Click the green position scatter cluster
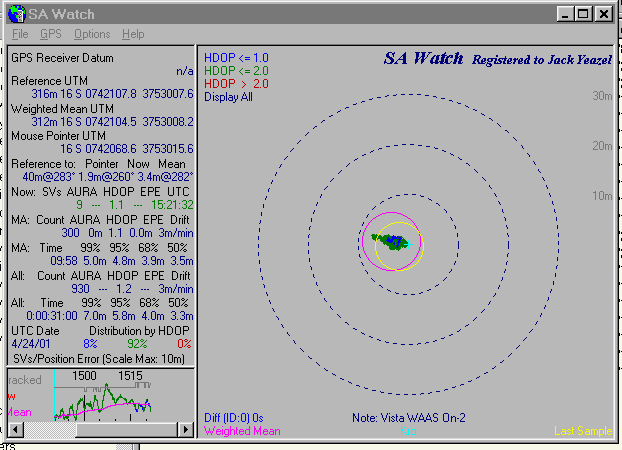 390,241
